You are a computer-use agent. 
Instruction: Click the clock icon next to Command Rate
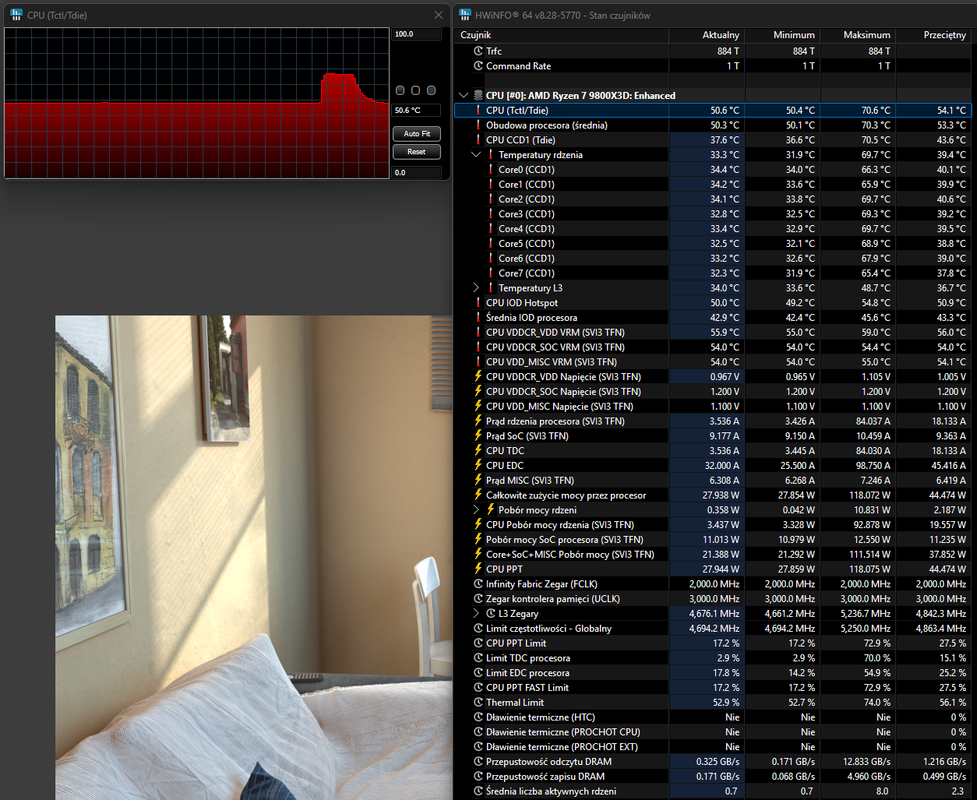coord(478,66)
